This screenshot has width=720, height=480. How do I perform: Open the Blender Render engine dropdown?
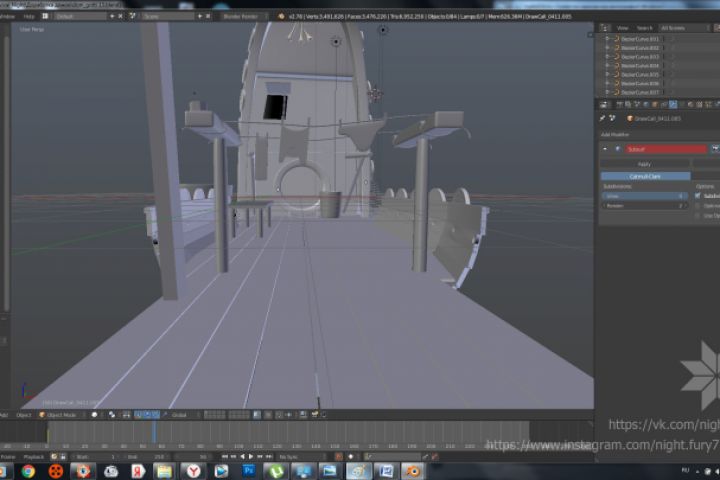point(243,16)
